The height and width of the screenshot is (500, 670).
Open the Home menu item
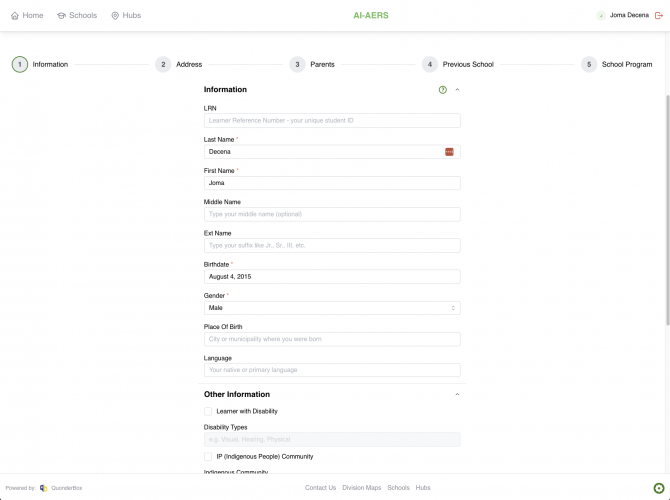(27, 15)
